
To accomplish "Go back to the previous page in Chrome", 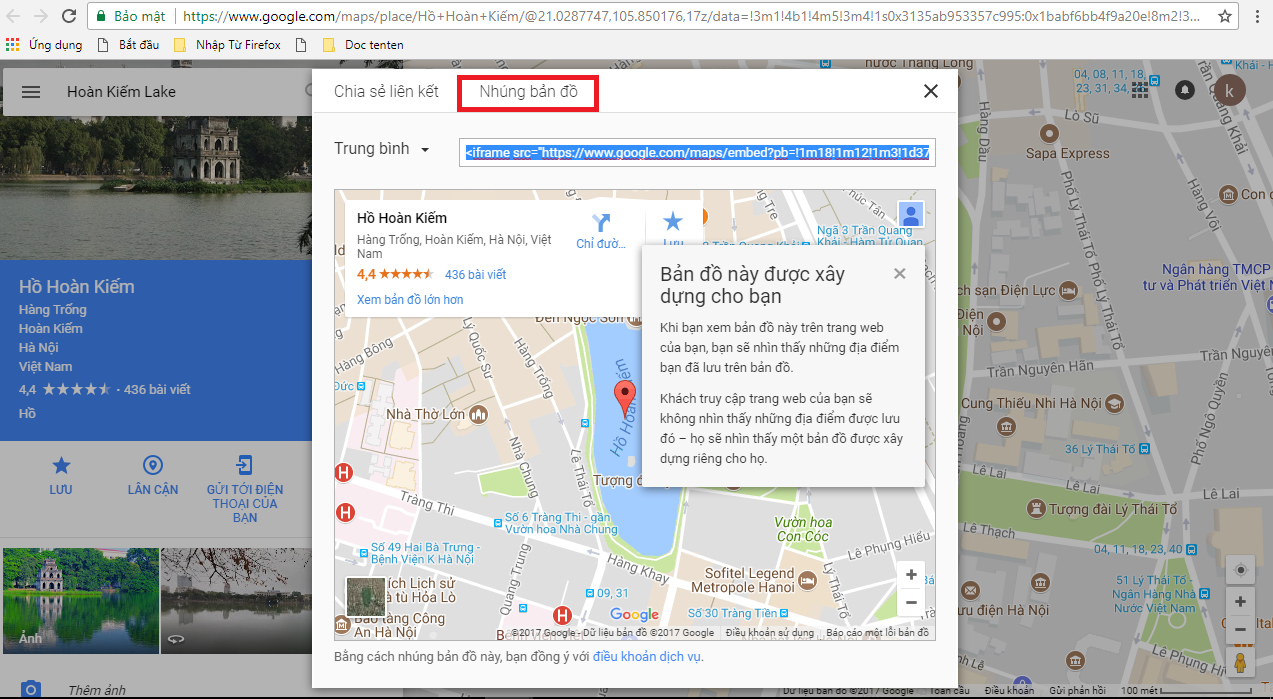I will tap(14, 16).
